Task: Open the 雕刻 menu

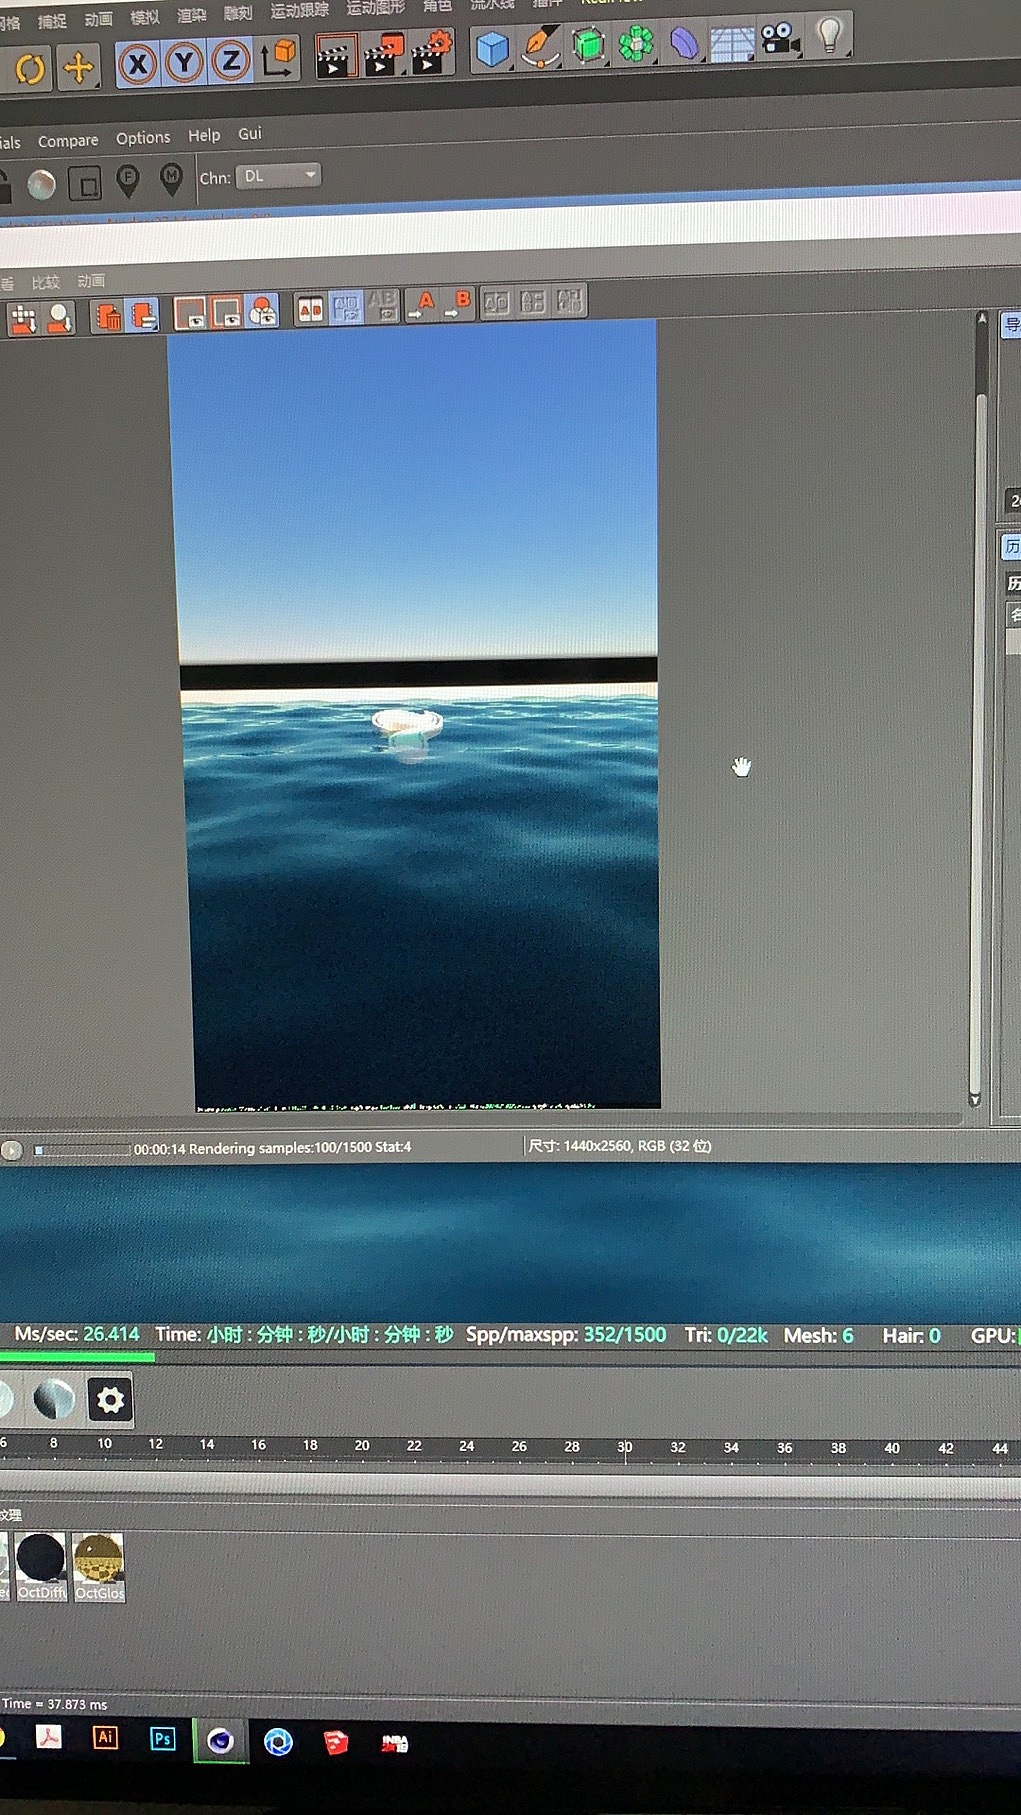Action: [238, 13]
